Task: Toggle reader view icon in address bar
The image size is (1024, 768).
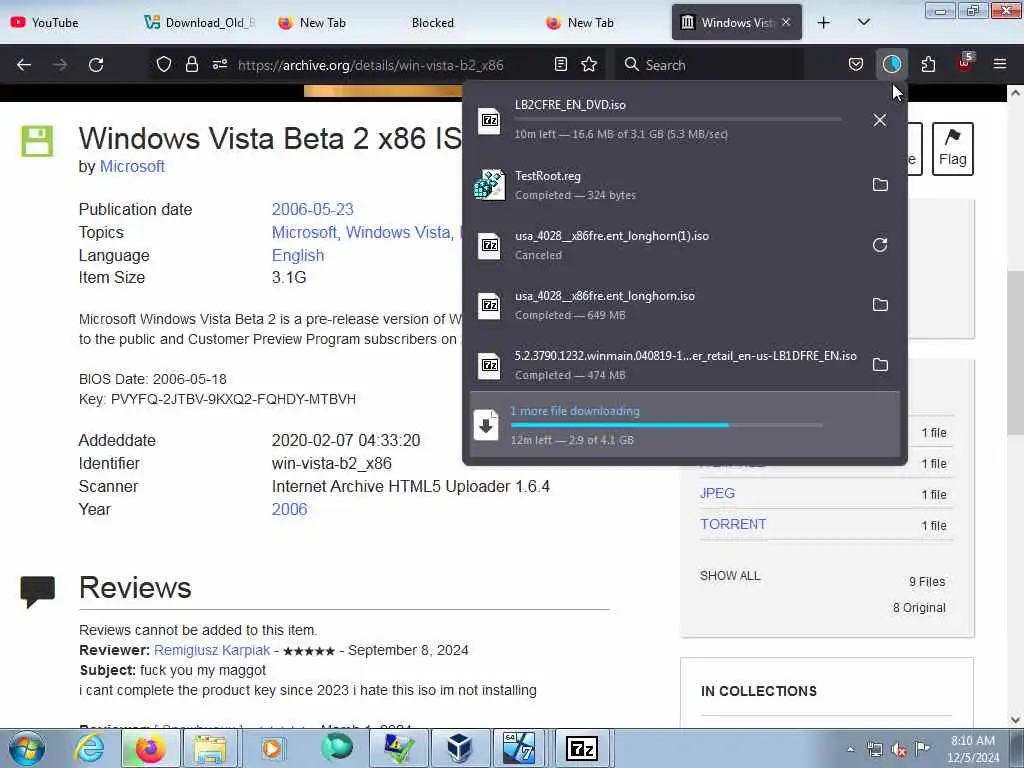Action: [x=560, y=64]
